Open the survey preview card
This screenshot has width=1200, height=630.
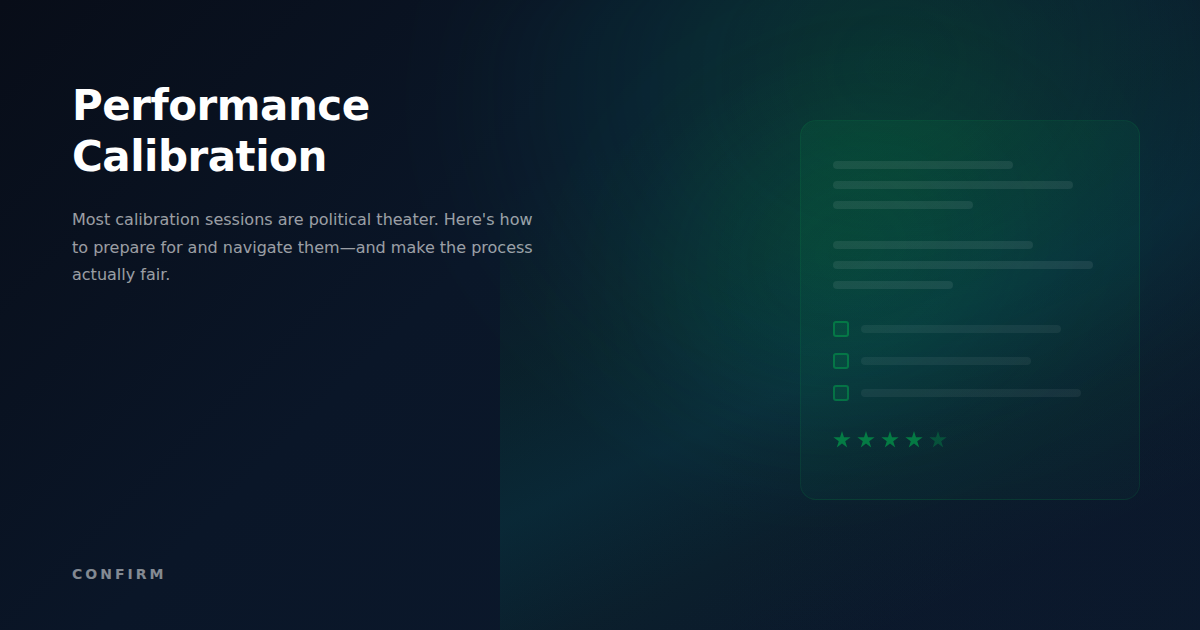[970, 308]
